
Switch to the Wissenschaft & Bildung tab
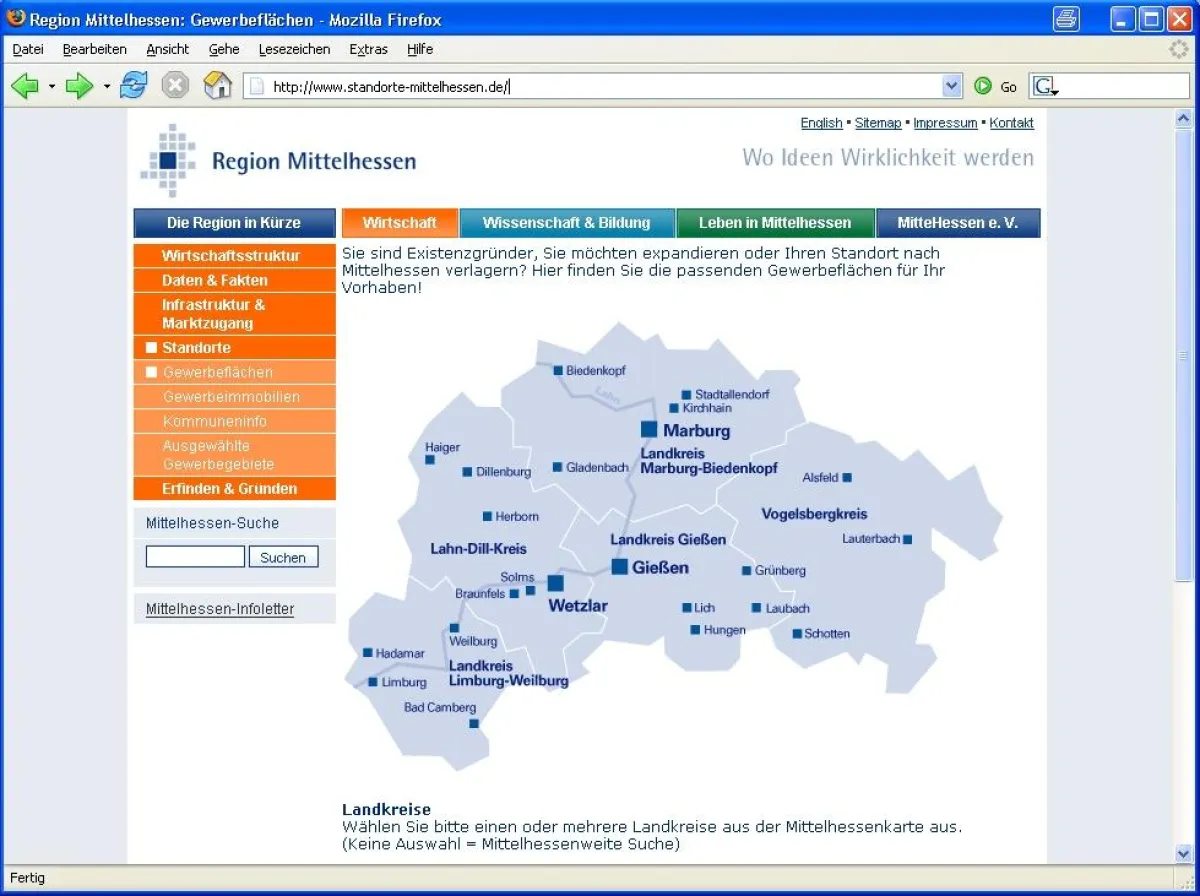click(567, 222)
